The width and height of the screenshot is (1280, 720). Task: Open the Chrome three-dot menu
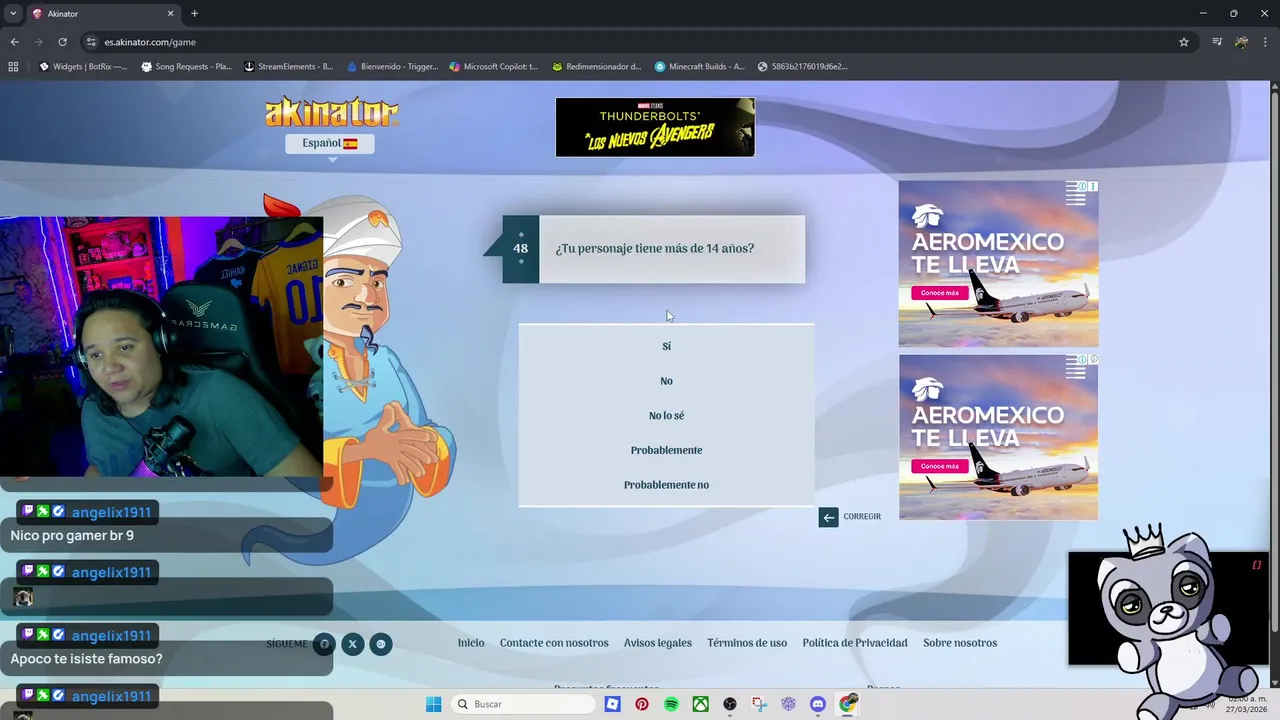pos(1265,42)
